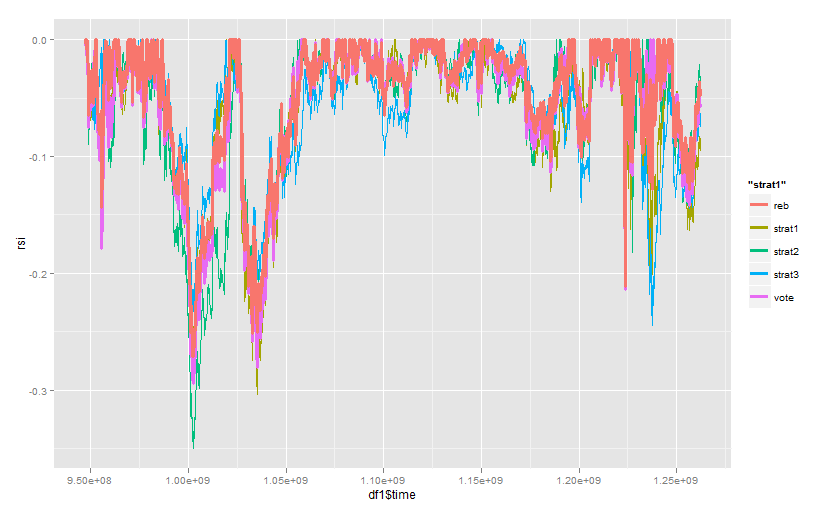Select the 0.0 y-axis tick label
835x513 pixels.
pos(38,40)
